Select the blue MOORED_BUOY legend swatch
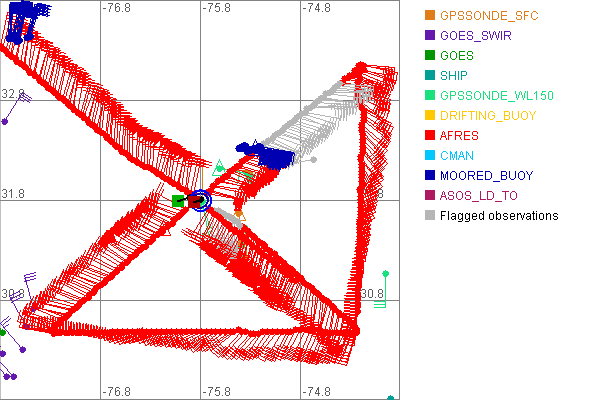 [430, 175]
